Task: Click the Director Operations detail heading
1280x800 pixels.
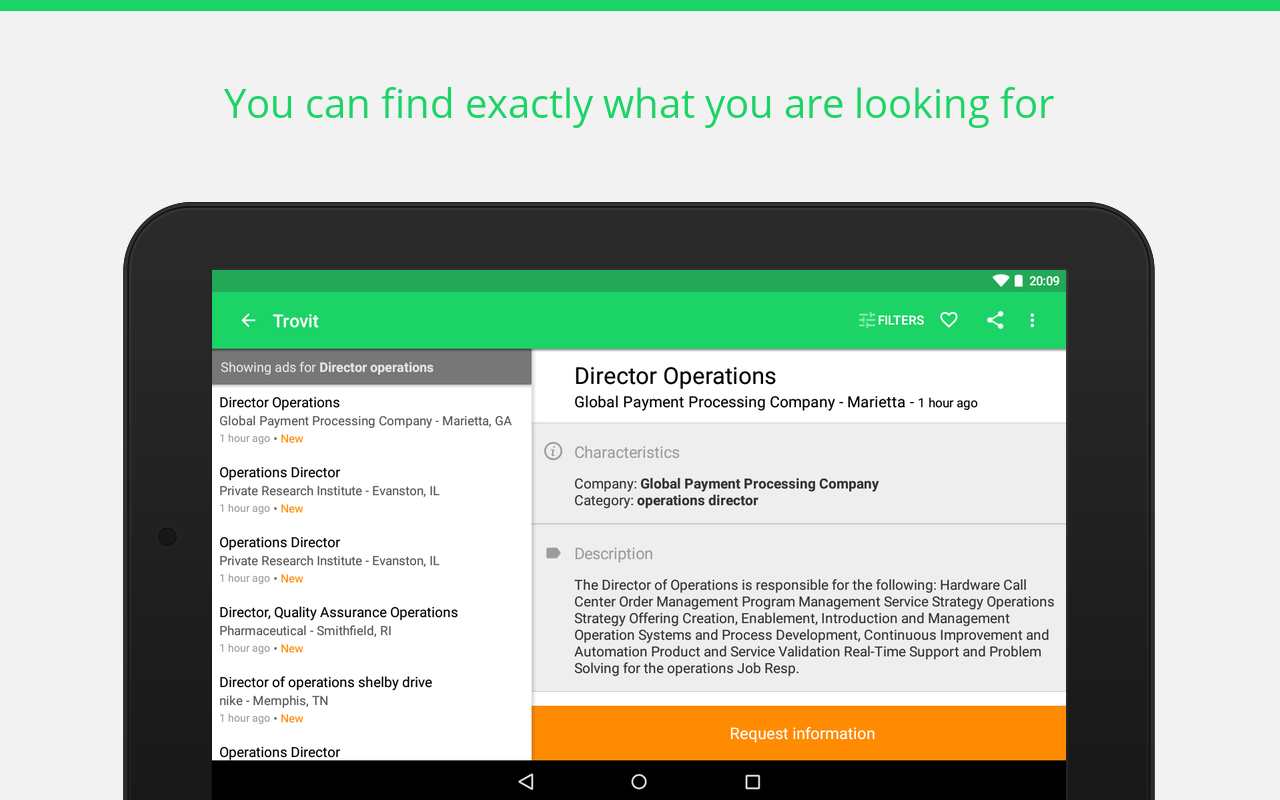Action: (x=675, y=376)
